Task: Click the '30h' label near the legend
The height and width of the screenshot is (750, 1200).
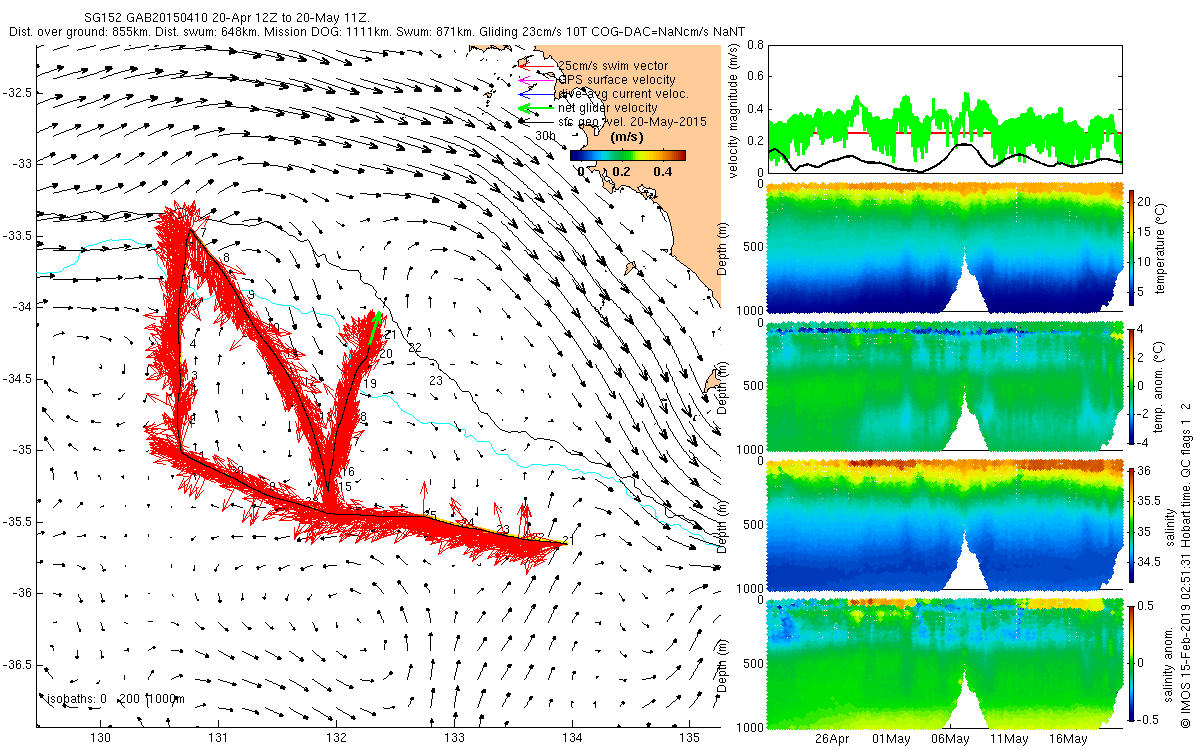Action: pos(544,135)
